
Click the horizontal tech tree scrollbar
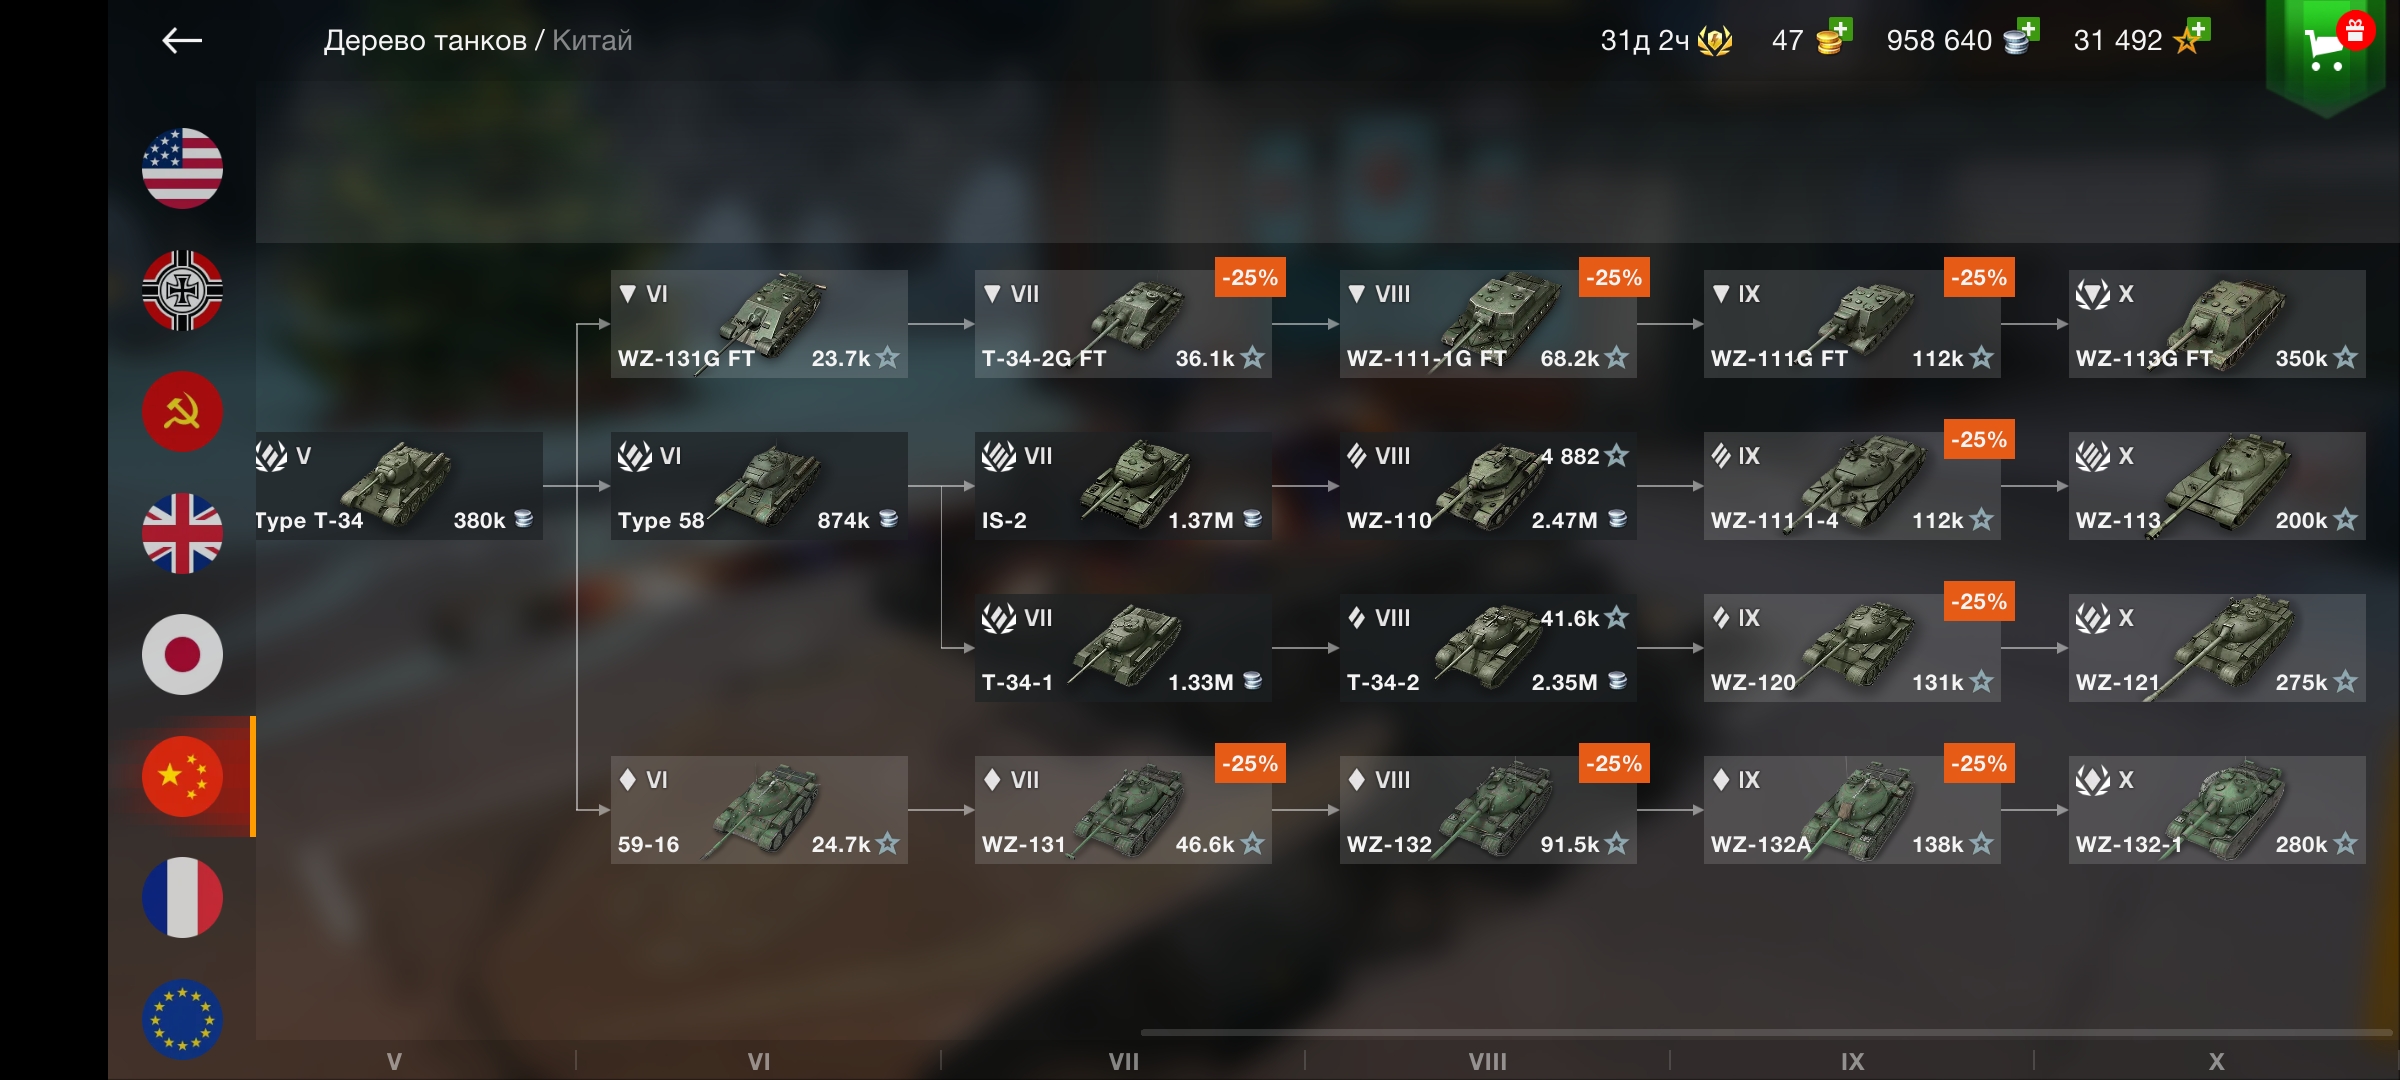coord(1766,1032)
